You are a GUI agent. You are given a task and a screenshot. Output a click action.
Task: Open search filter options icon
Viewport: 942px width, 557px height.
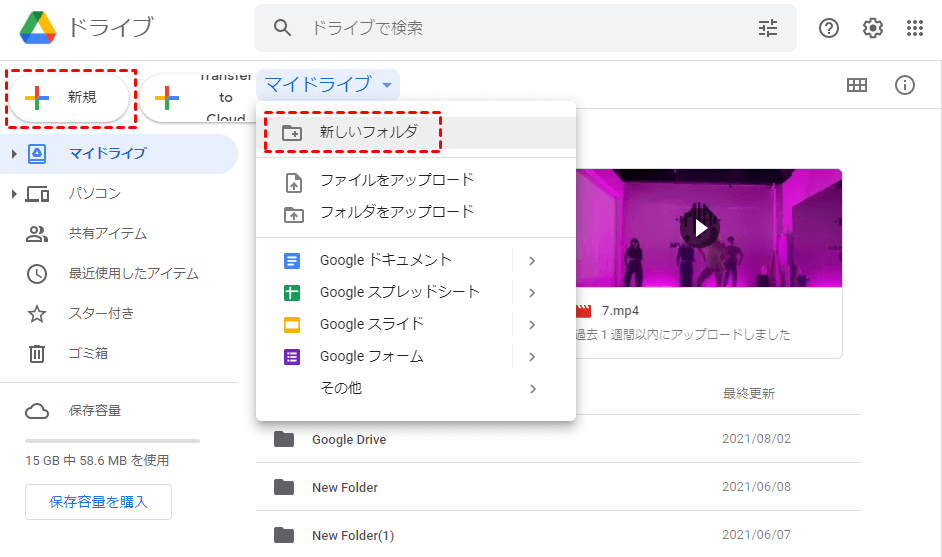[x=767, y=28]
